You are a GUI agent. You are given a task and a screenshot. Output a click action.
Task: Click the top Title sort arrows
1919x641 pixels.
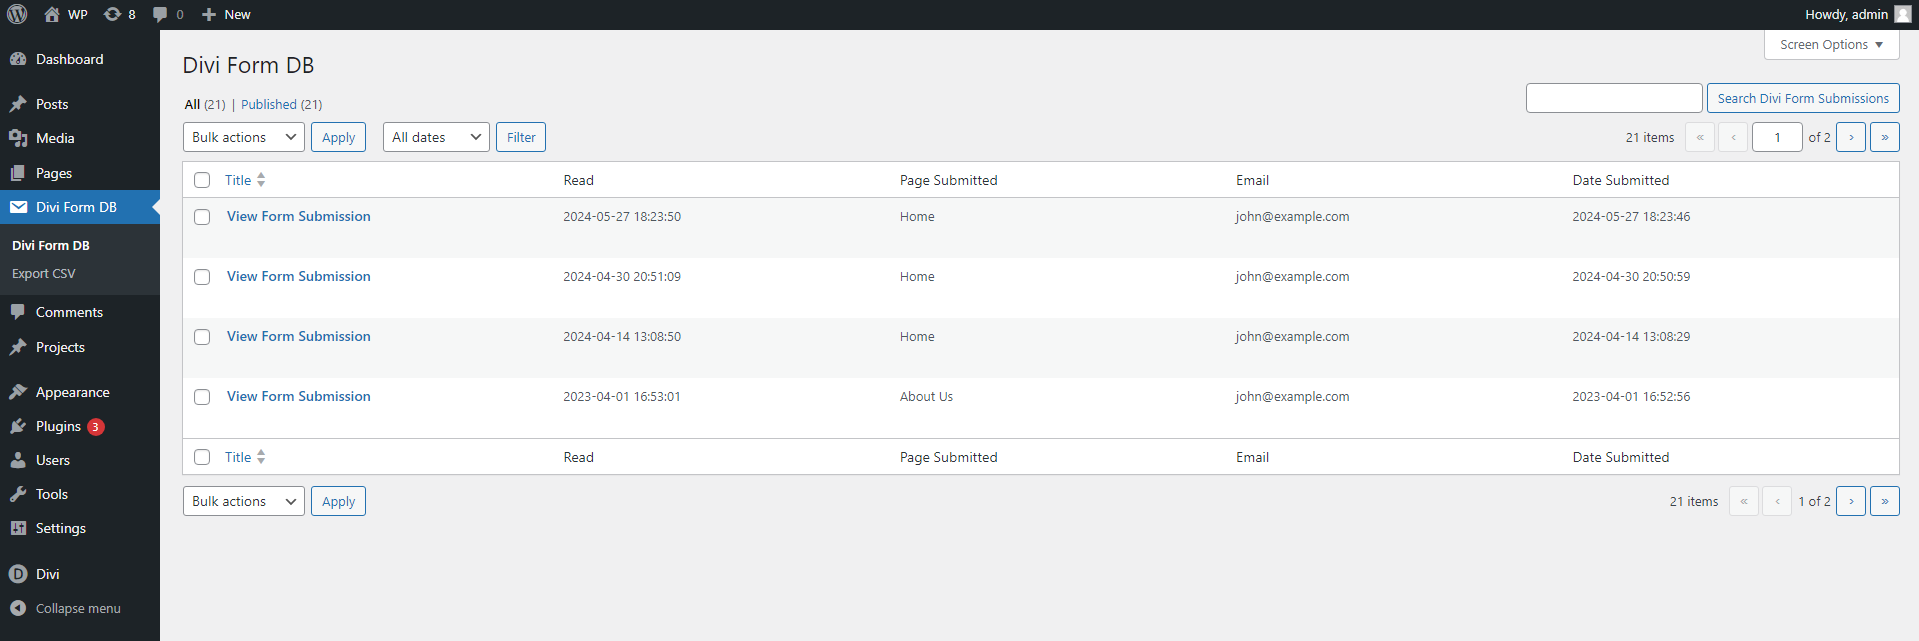[261, 180]
